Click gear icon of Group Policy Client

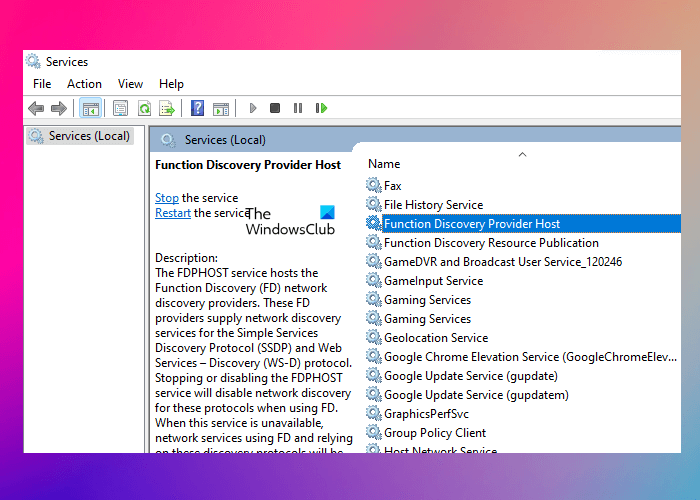click(x=373, y=433)
